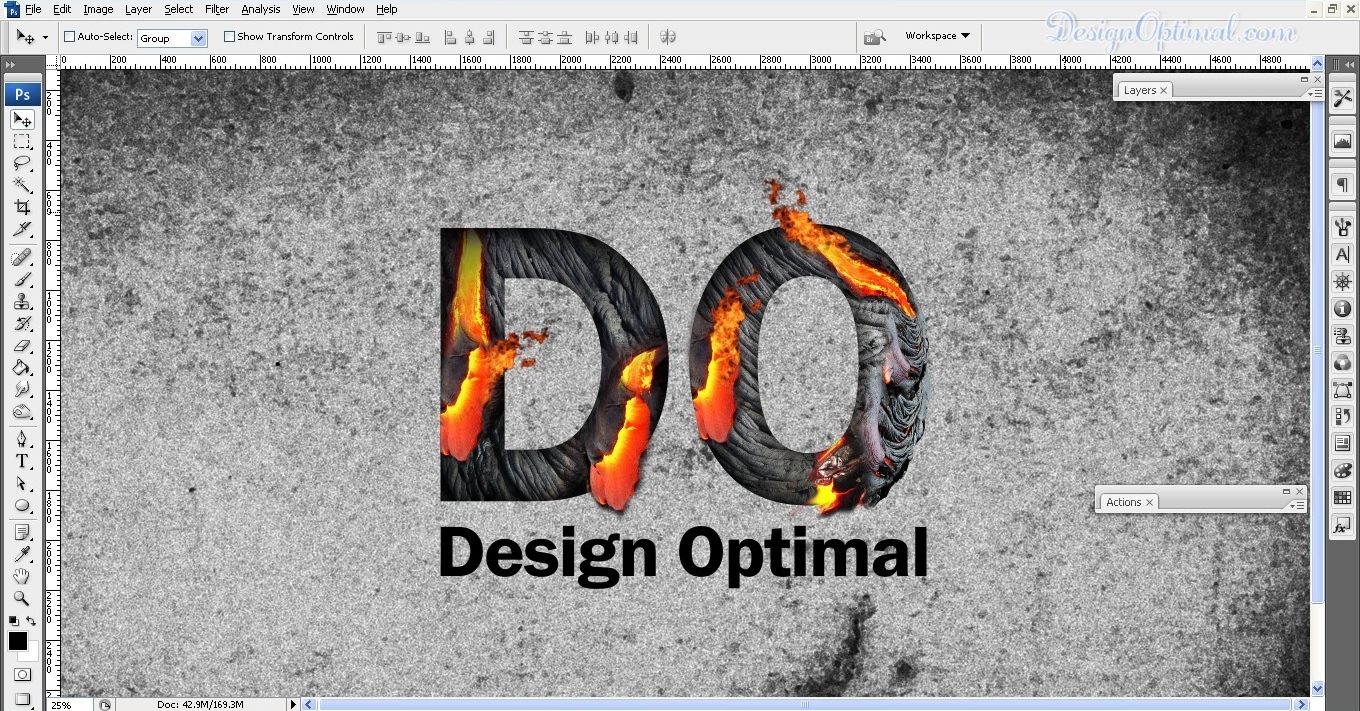The width and height of the screenshot is (1360, 711).
Task: Open the Workspace dropdown menu
Action: click(937, 36)
